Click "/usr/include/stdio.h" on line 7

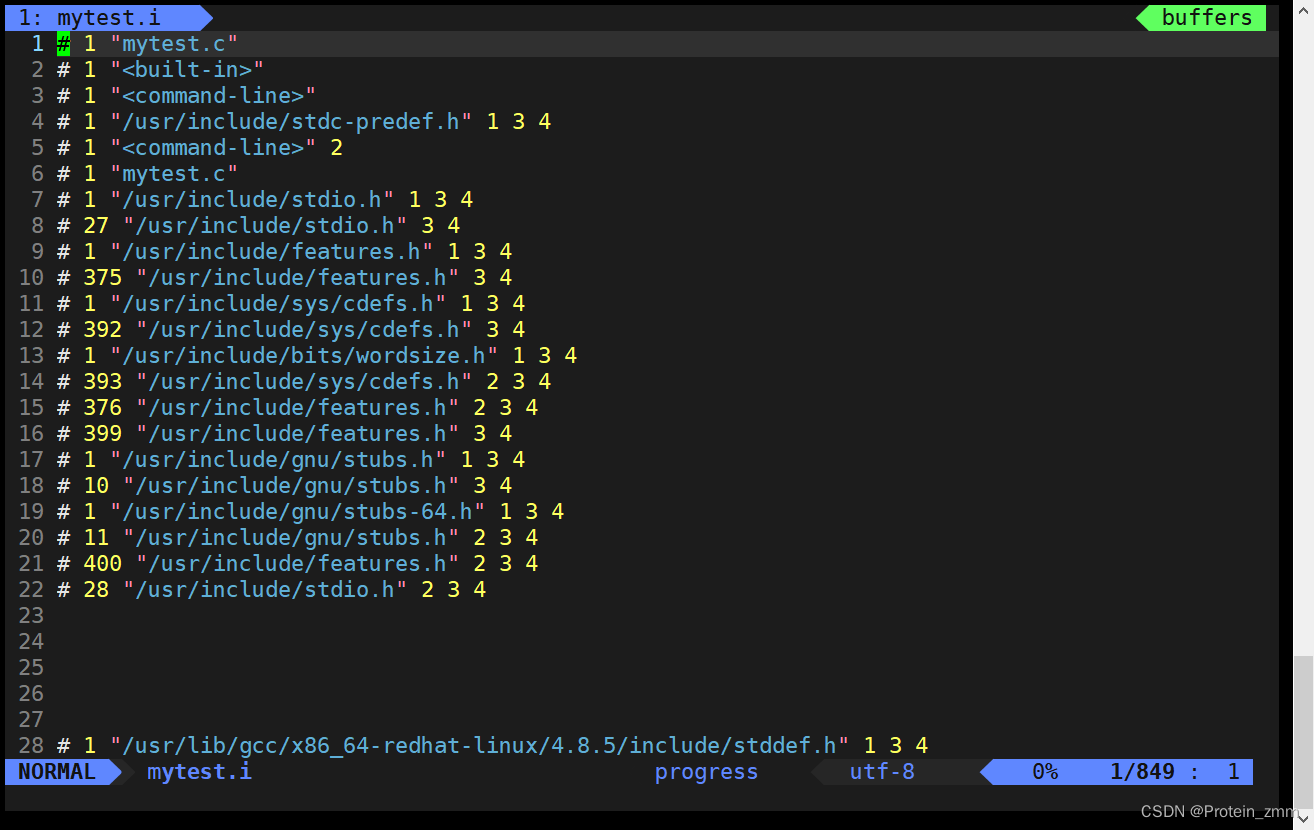click(252, 199)
